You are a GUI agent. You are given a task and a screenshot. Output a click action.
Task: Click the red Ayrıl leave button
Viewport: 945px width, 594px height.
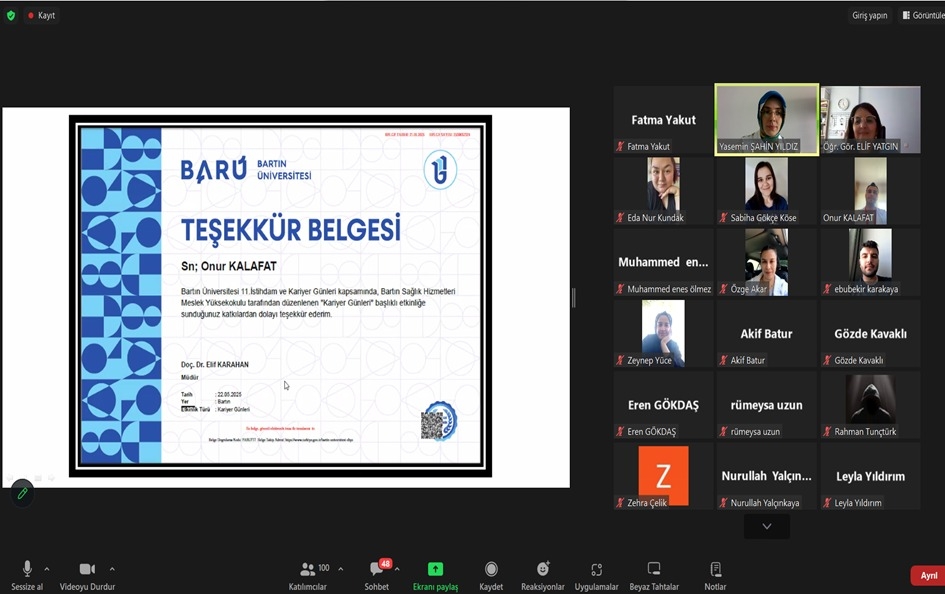coord(928,575)
